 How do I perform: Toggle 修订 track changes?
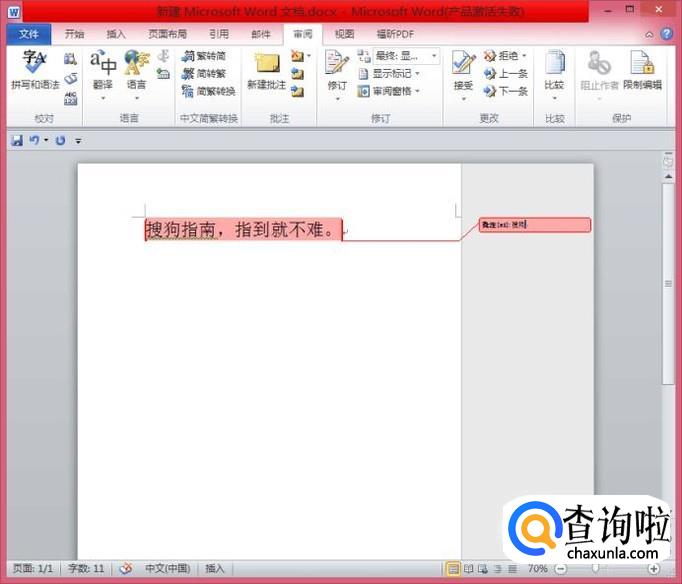pyautogui.click(x=337, y=70)
